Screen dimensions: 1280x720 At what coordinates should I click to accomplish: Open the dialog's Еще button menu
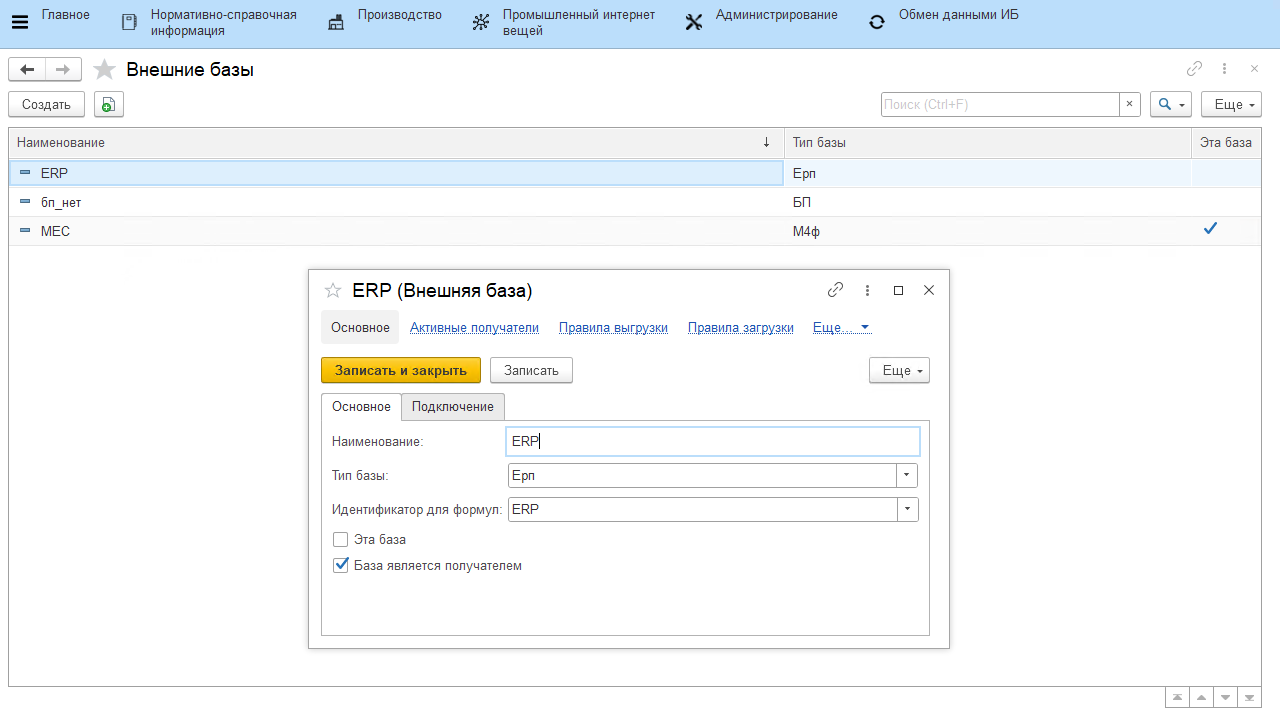point(899,370)
